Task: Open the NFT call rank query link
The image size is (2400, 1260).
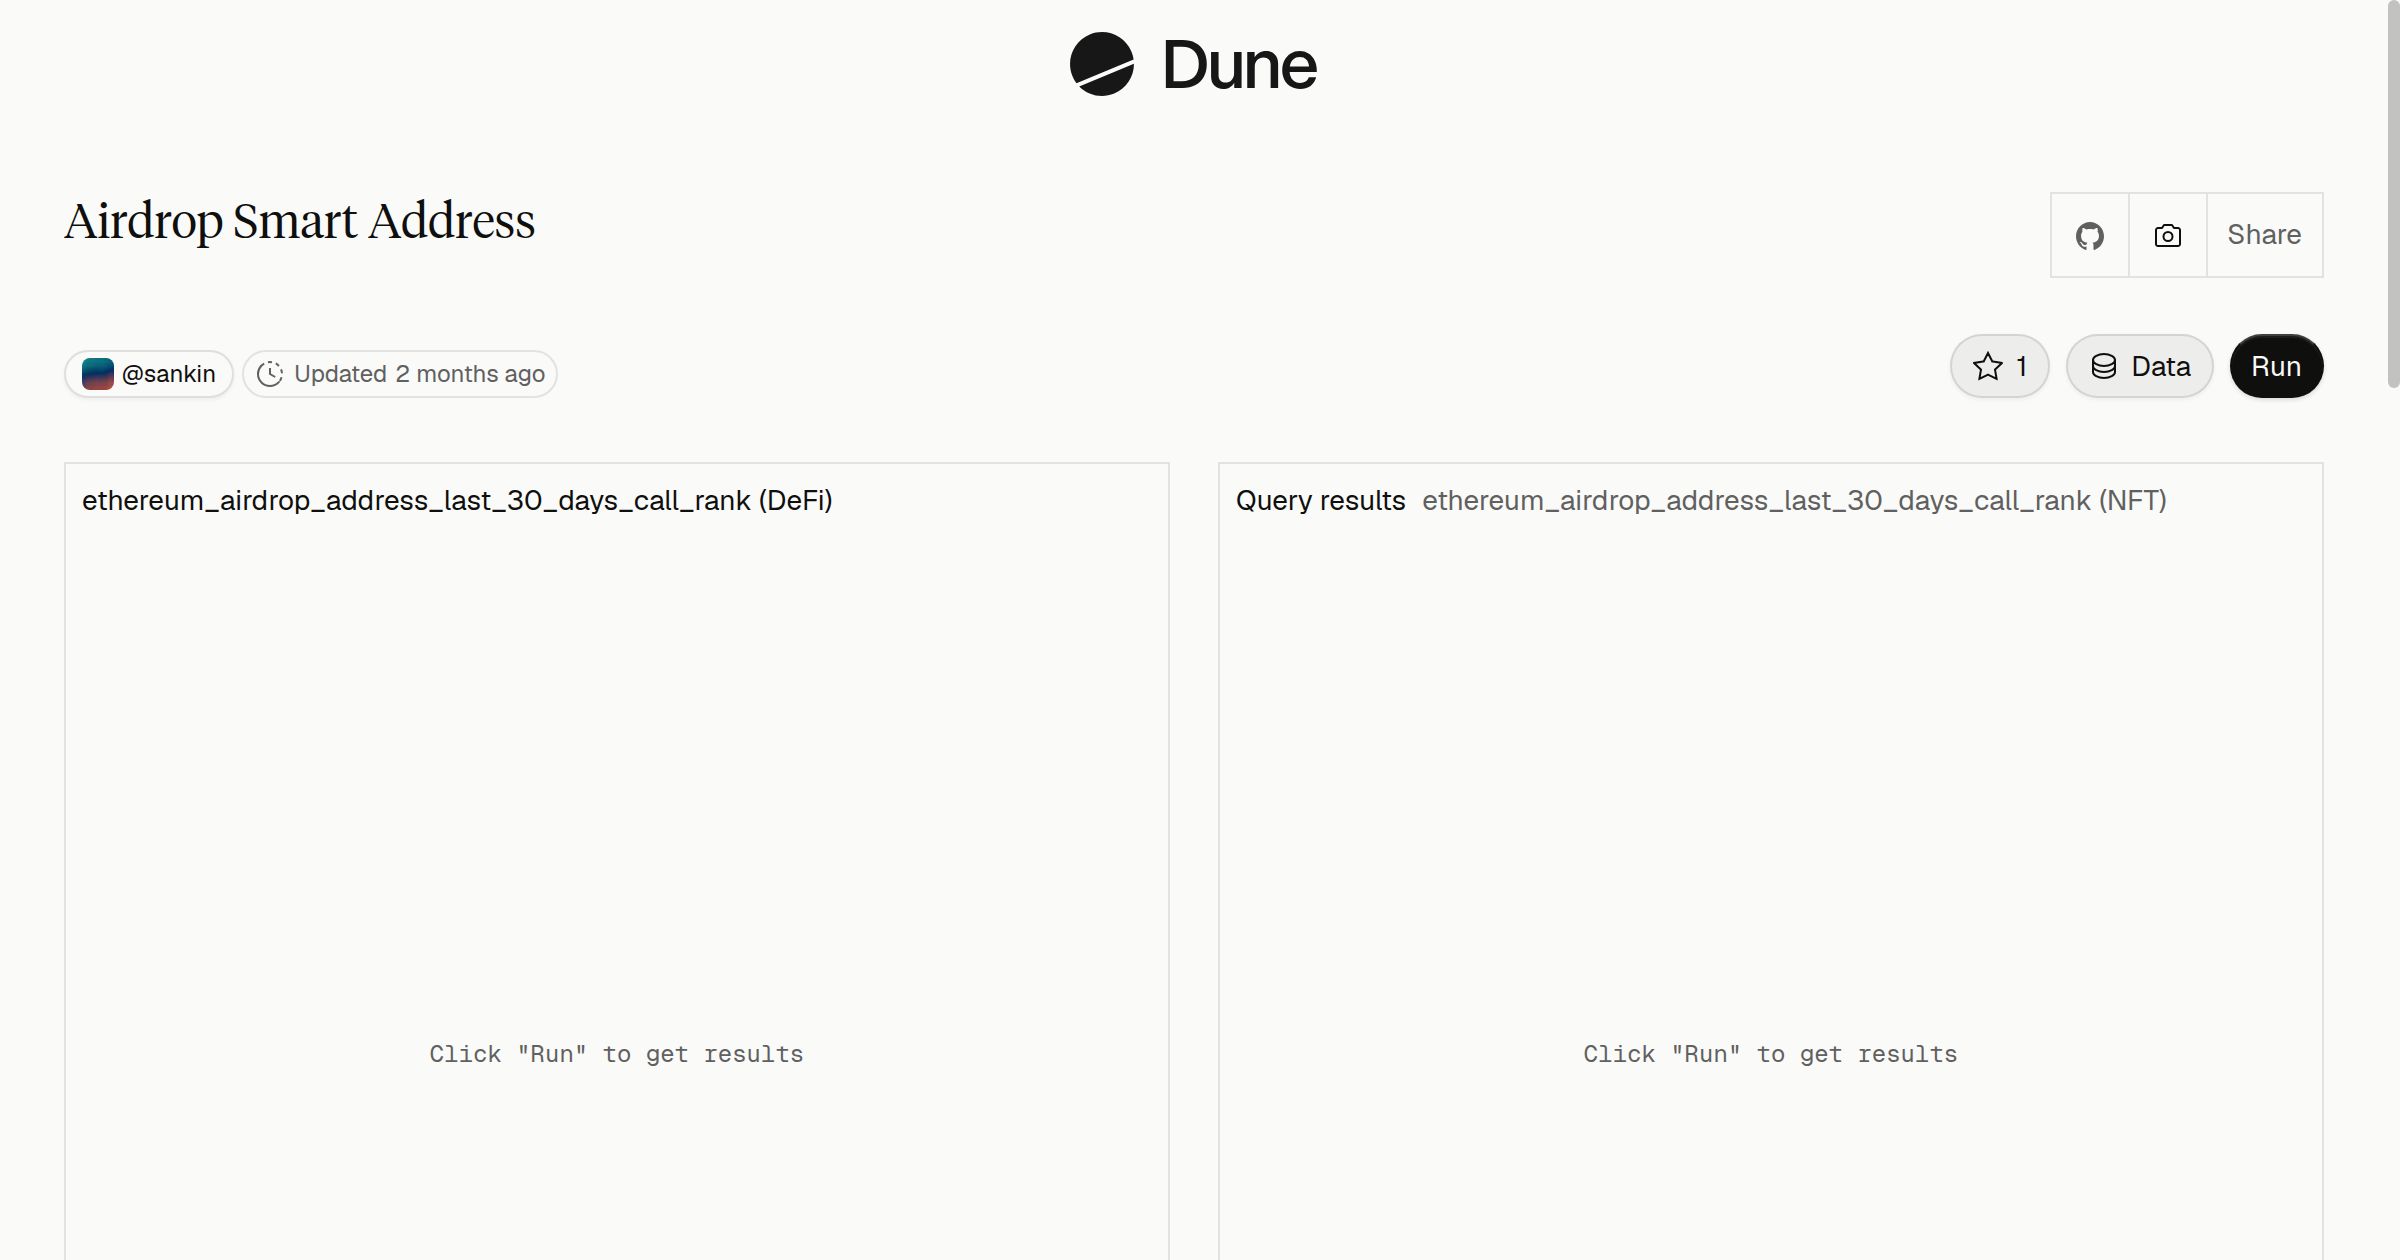Action: (1794, 500)
